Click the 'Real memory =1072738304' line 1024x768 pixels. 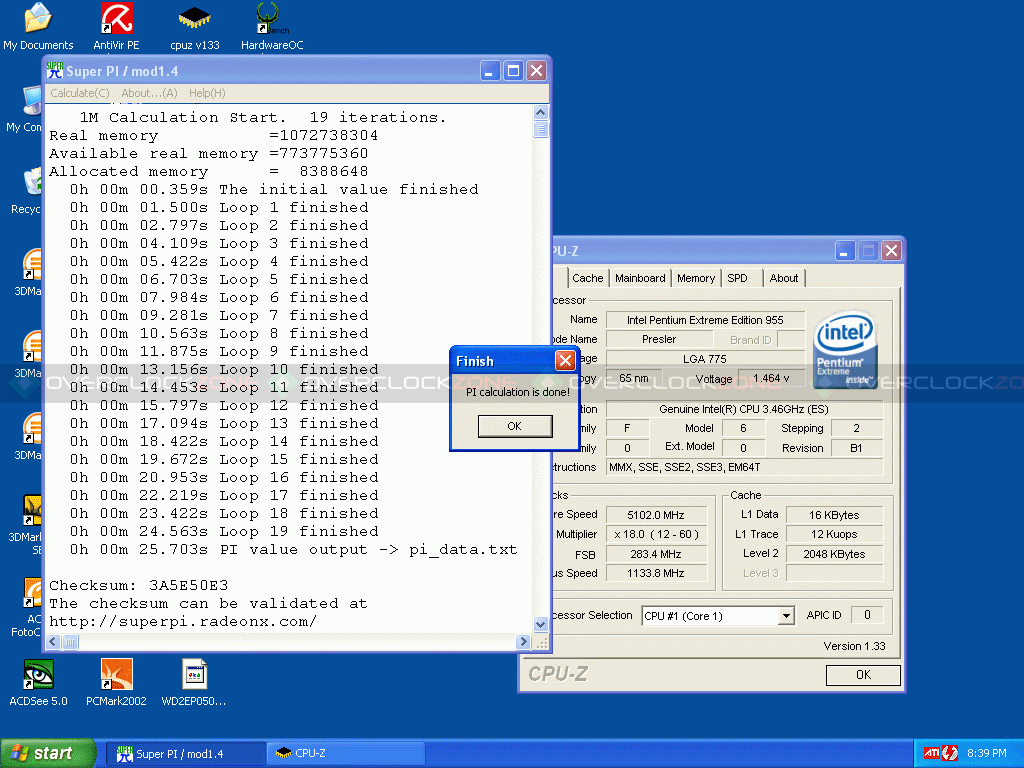[x=214, y=136]
